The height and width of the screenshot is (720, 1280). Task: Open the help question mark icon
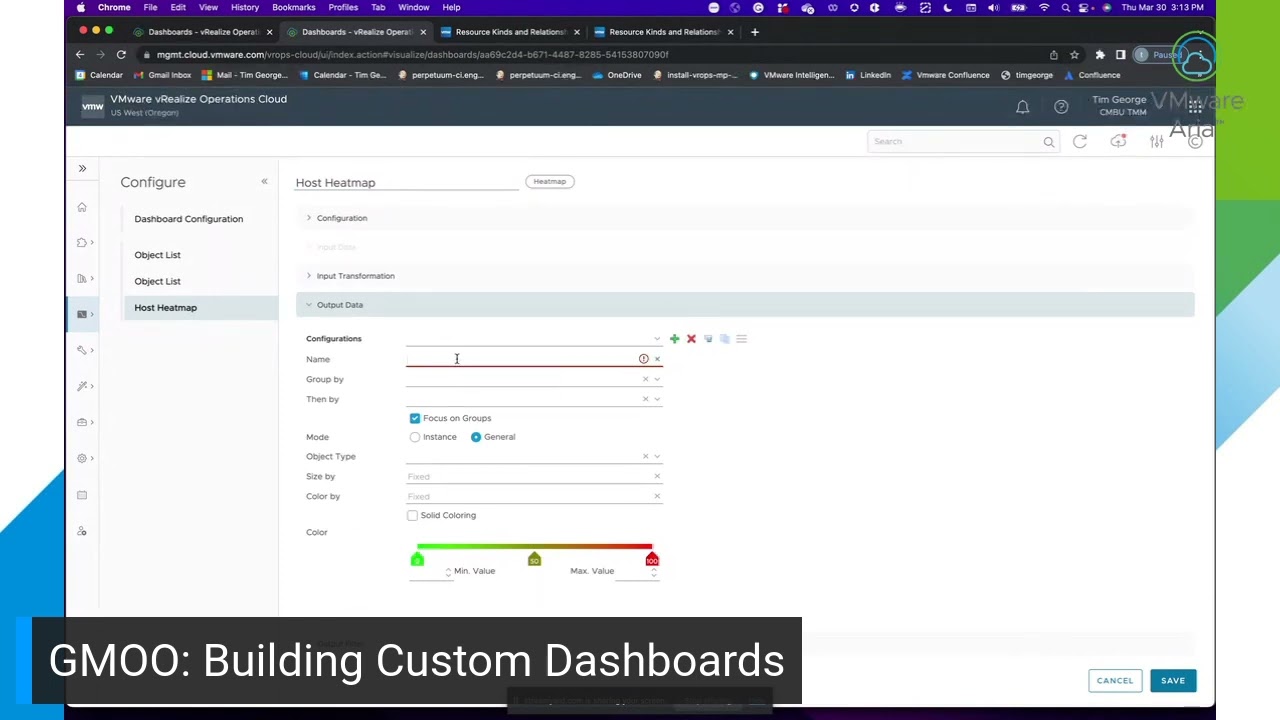coord(1061,107)
